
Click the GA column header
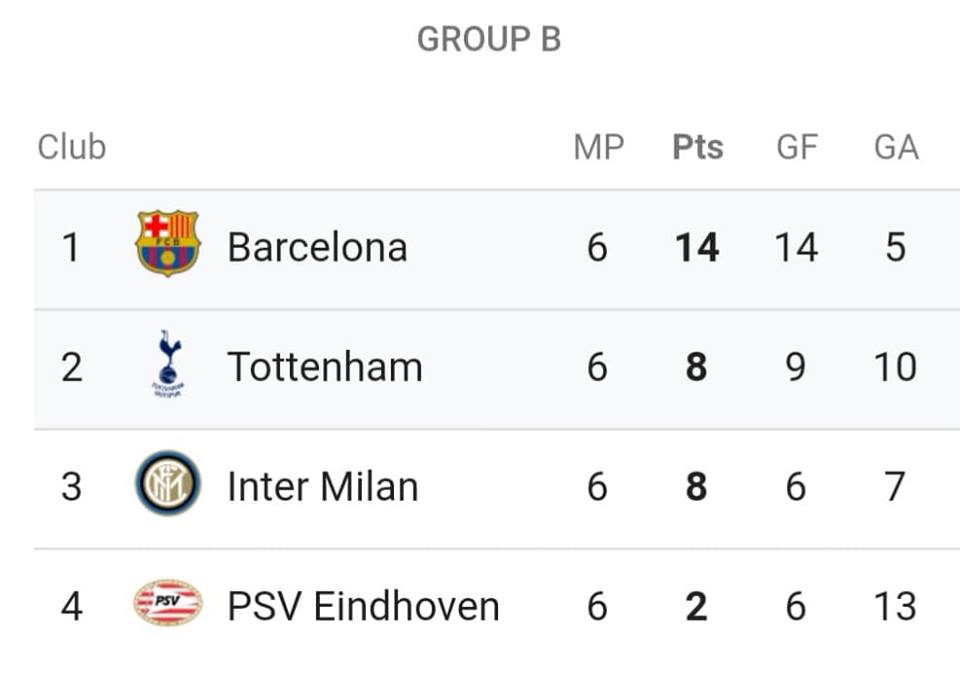click(896, 147)
